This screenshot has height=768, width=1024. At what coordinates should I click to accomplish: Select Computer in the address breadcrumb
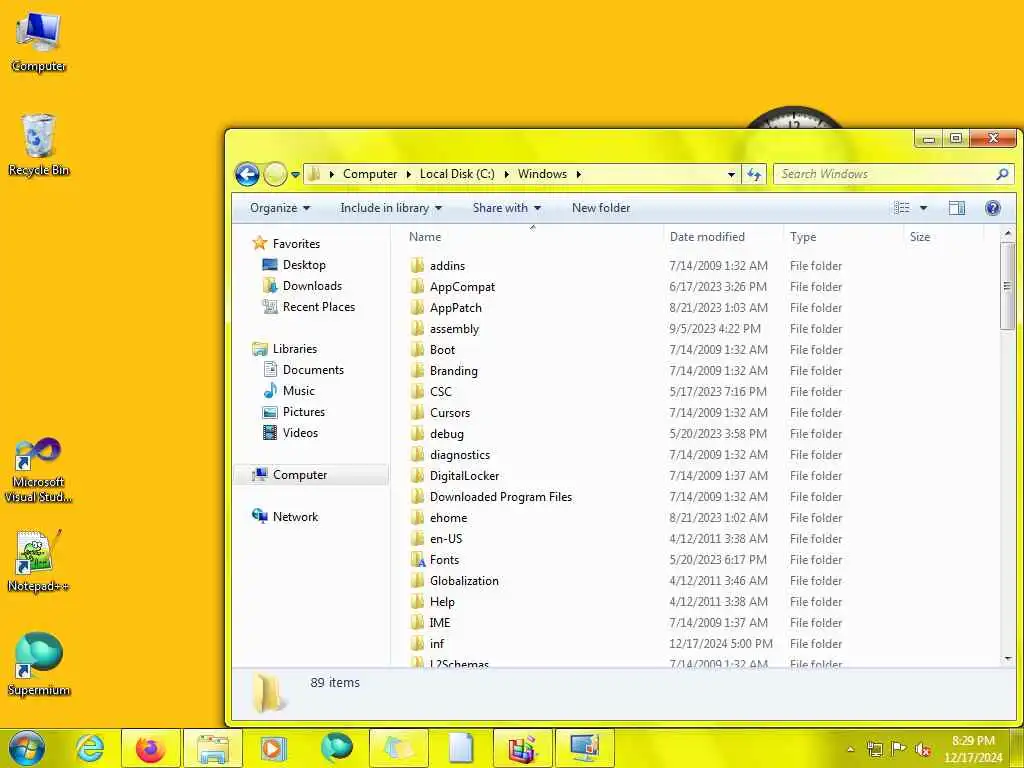(370, 174)
